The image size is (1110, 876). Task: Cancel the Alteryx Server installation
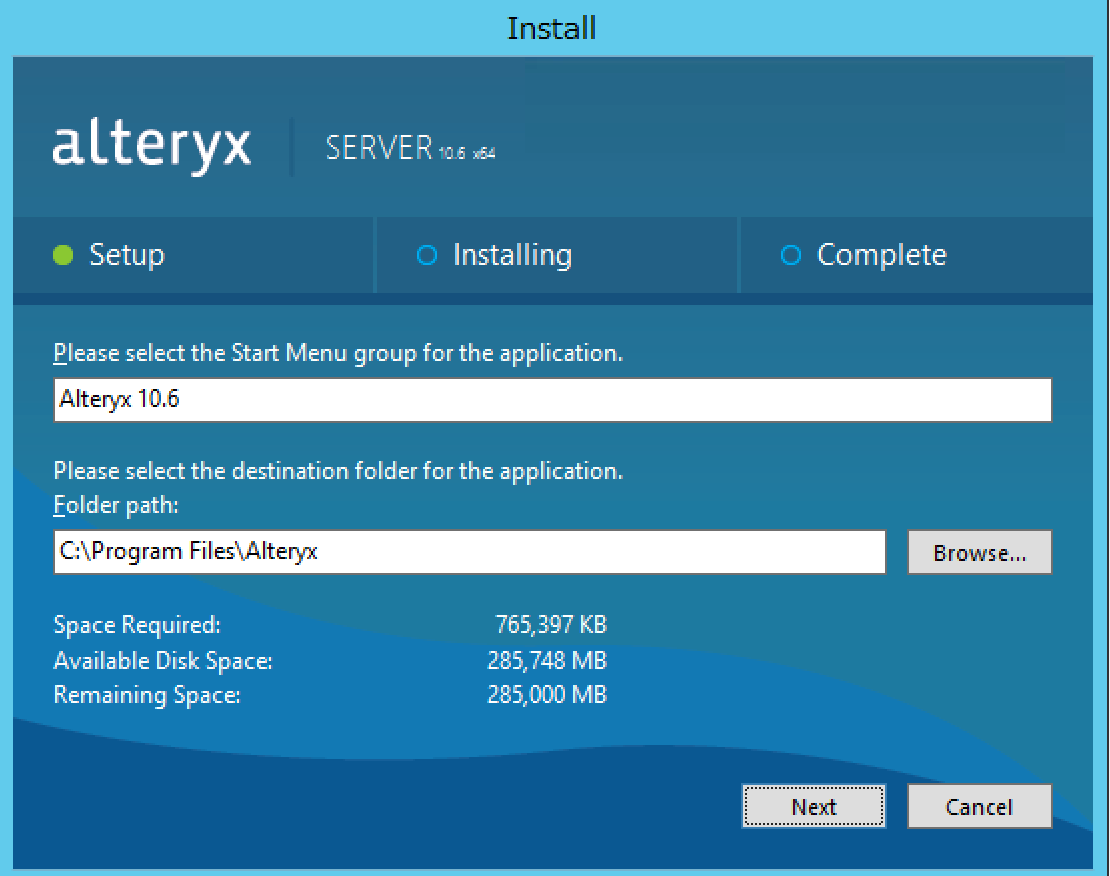[979, 806]
